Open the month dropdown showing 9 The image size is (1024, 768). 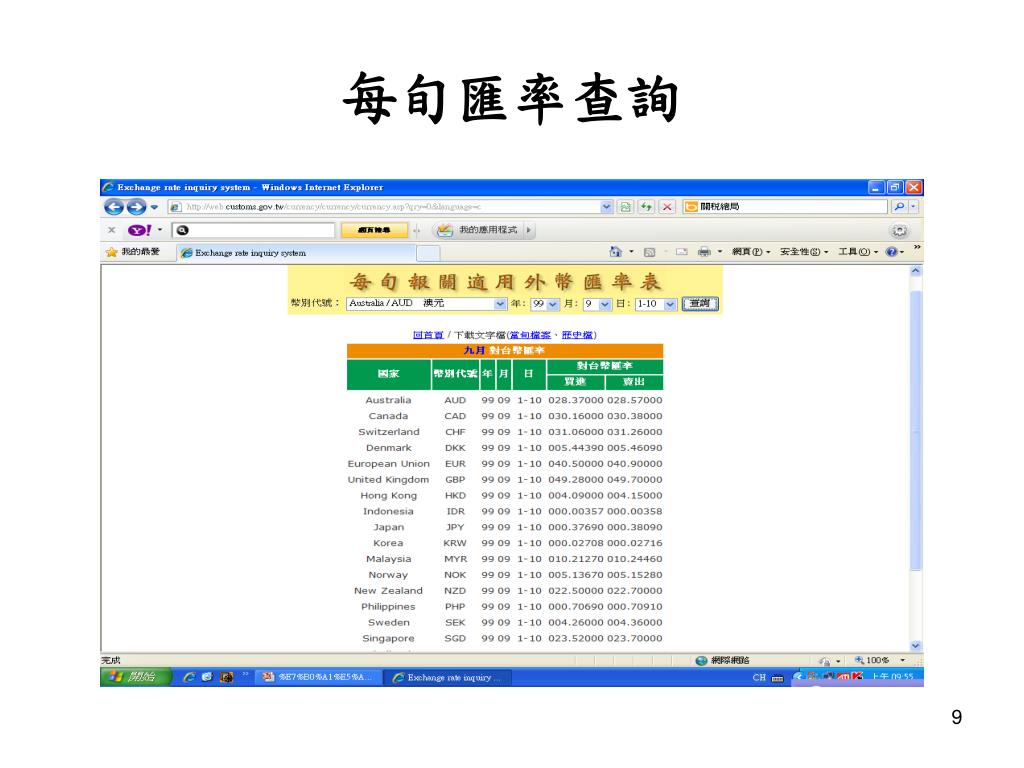click(x=597, y=304)
